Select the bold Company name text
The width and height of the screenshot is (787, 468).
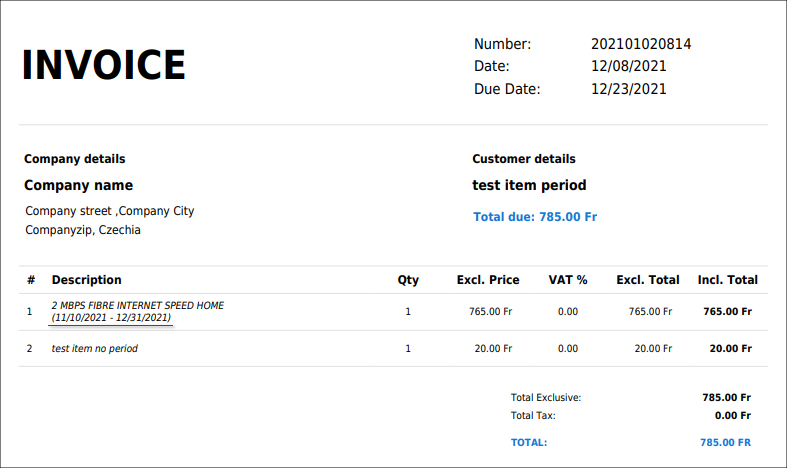[x=78, y=185]
